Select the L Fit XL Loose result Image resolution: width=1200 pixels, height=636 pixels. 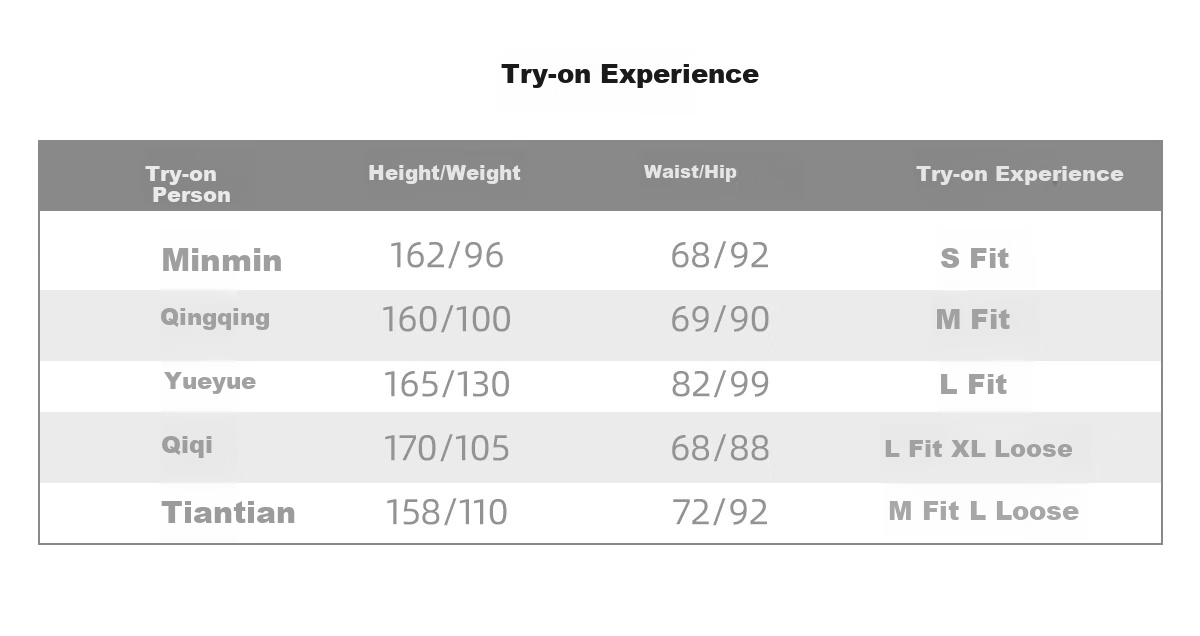tap(978, 449)
